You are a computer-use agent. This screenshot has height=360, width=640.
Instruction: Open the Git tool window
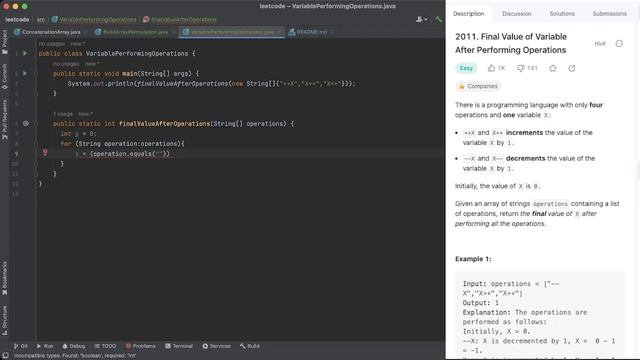coord(20,346)
